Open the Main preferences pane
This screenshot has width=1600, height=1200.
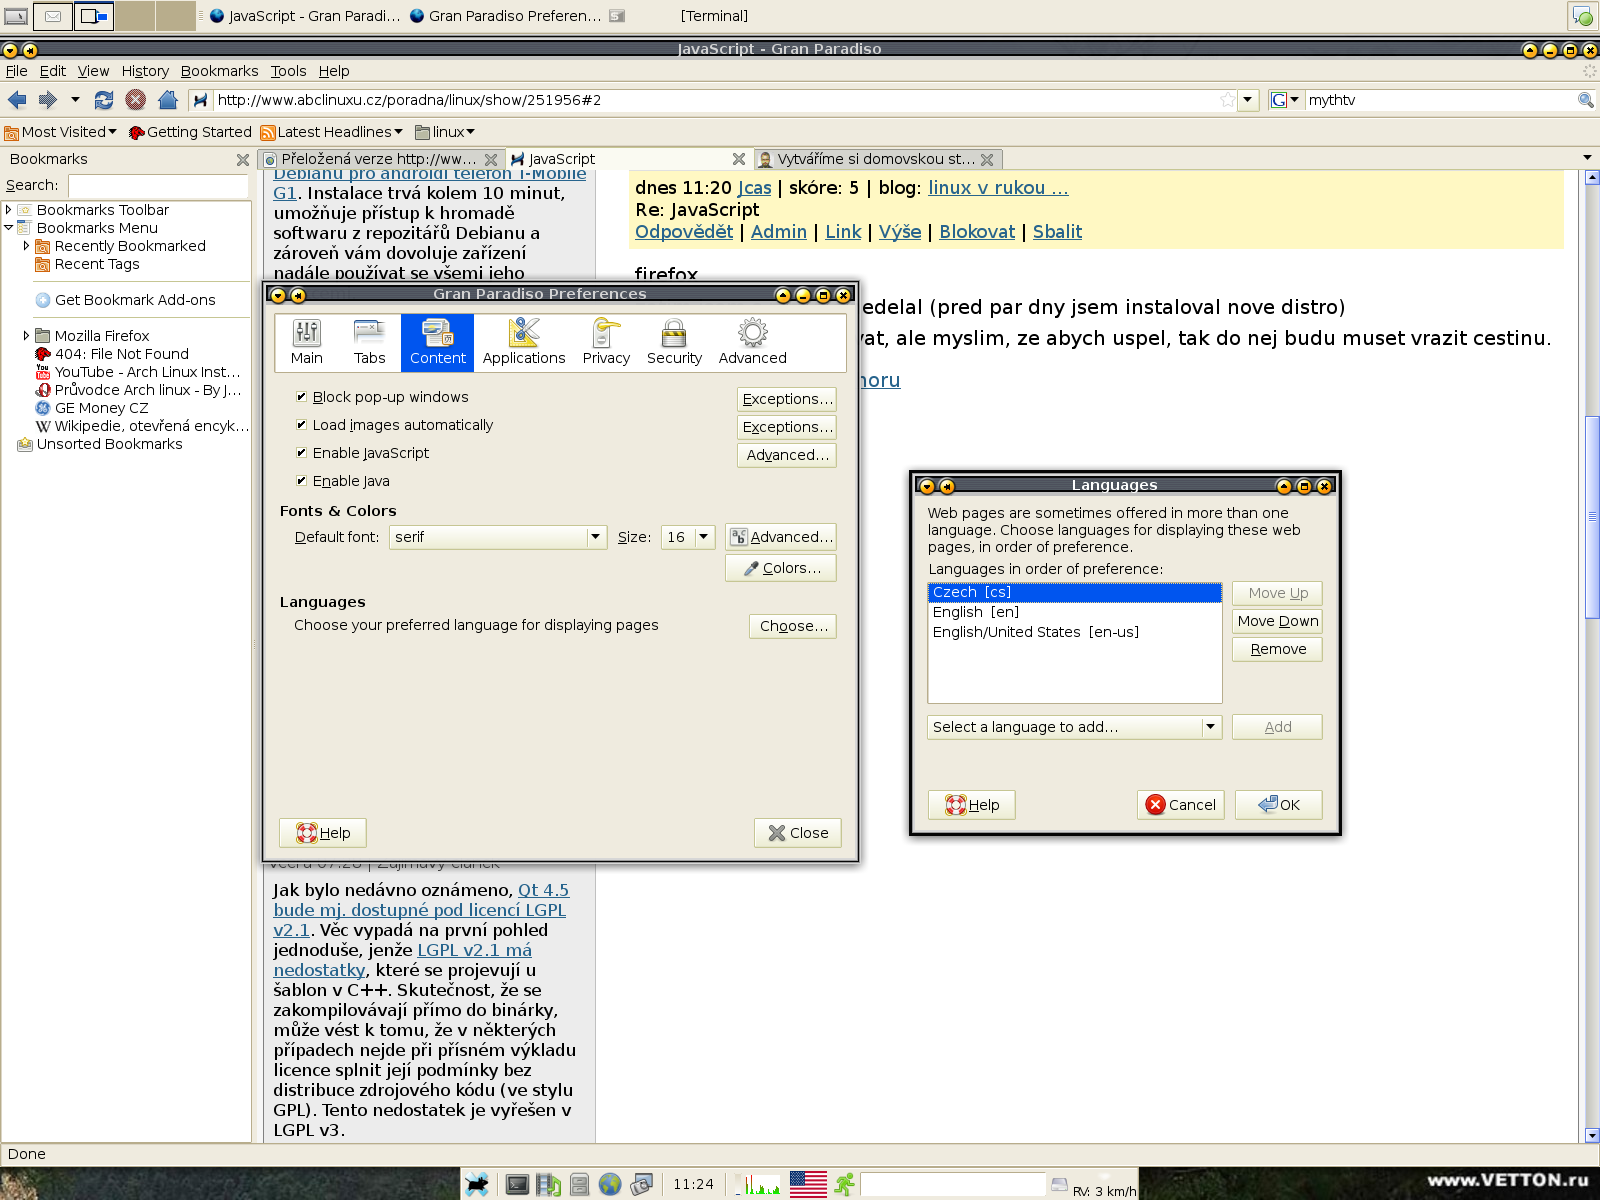click(307, 342)
